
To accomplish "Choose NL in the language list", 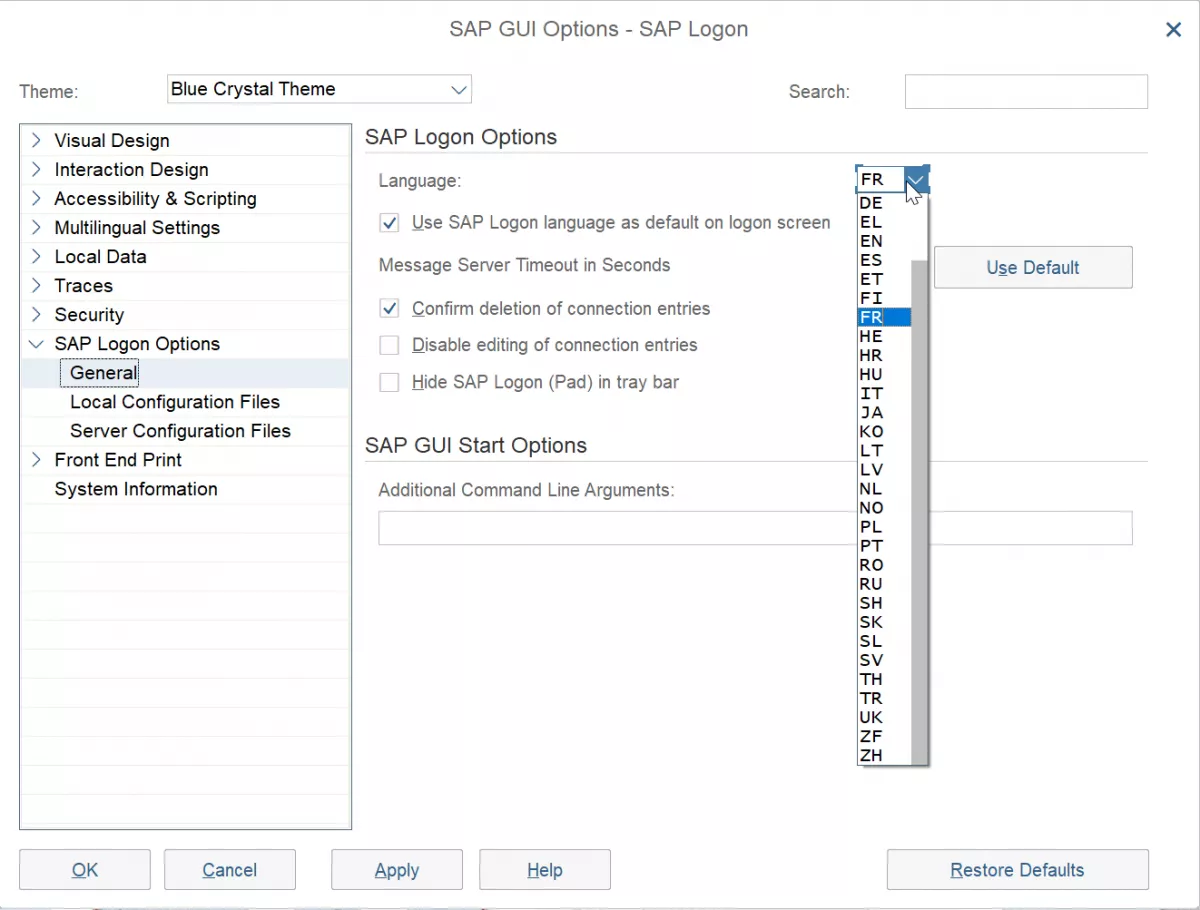I will tap(884, 489).
